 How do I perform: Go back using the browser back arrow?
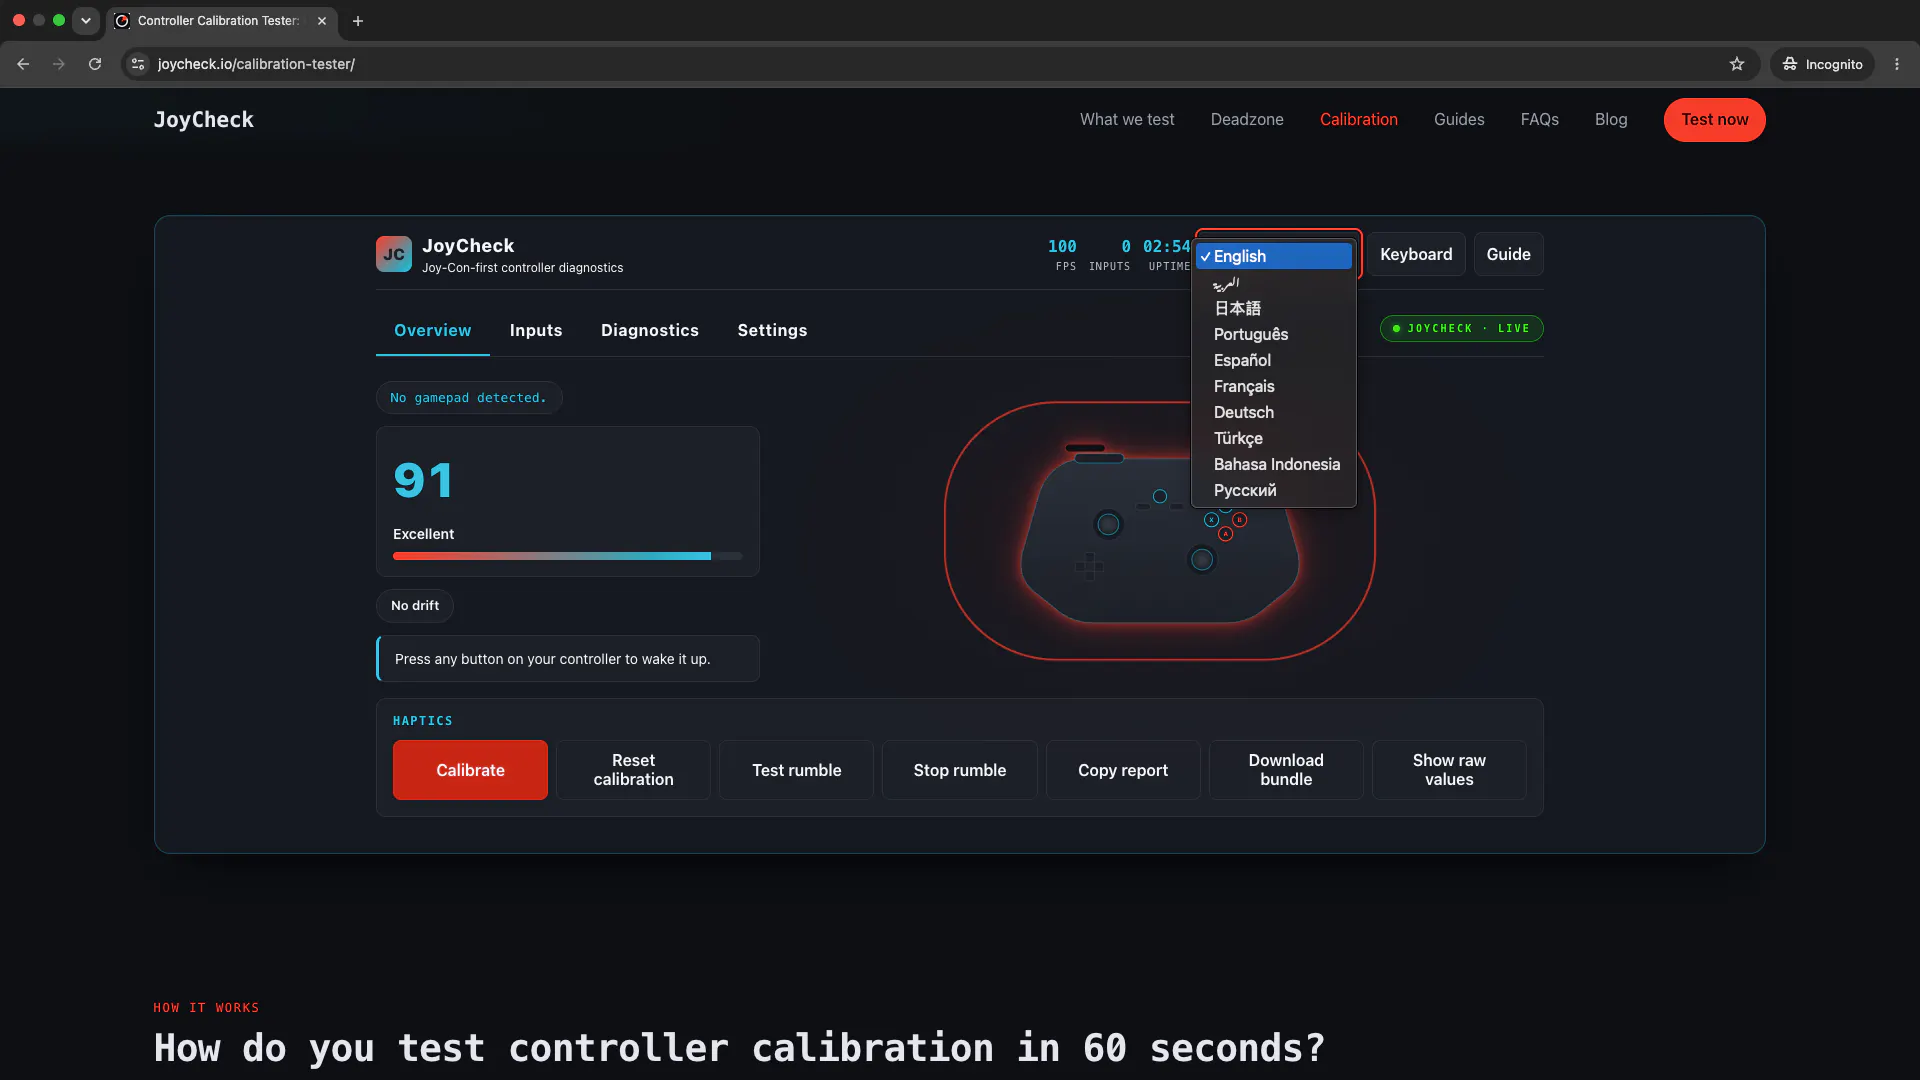23,64
